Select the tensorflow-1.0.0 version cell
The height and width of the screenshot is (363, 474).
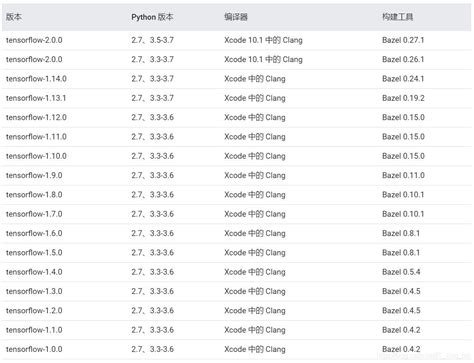(x=34, y=349)
